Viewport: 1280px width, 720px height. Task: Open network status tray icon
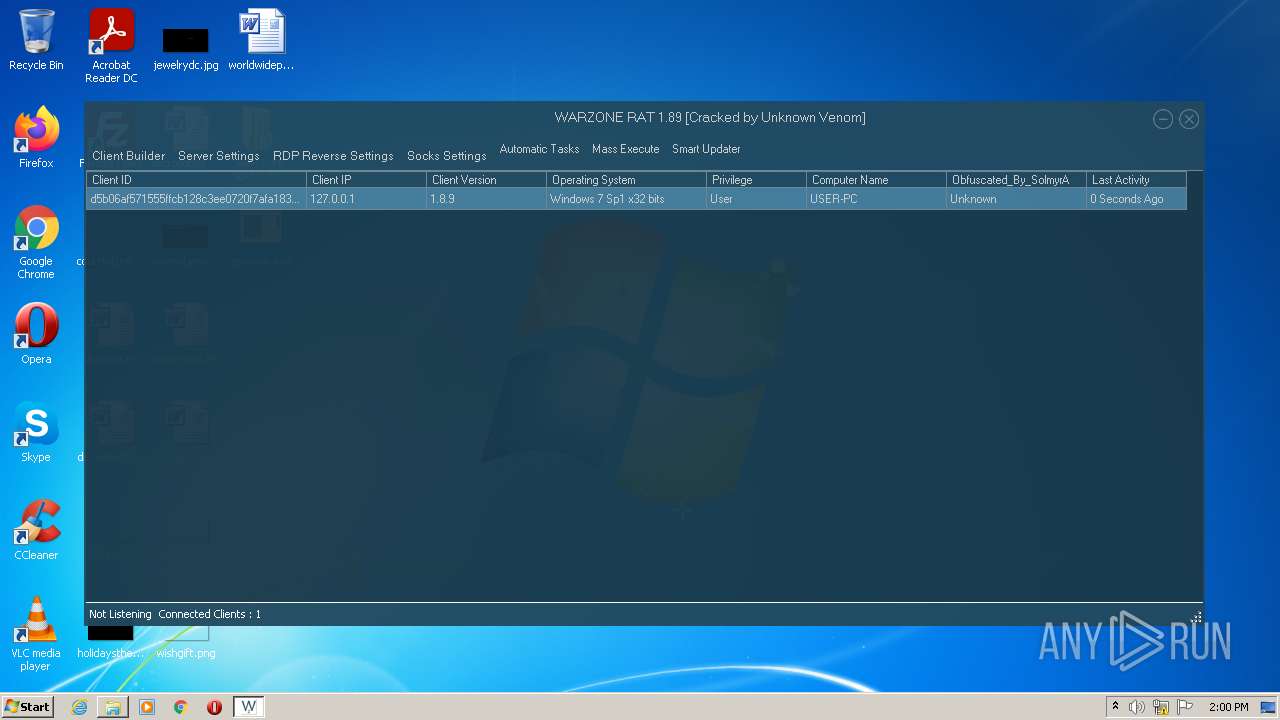[1161, 707]
